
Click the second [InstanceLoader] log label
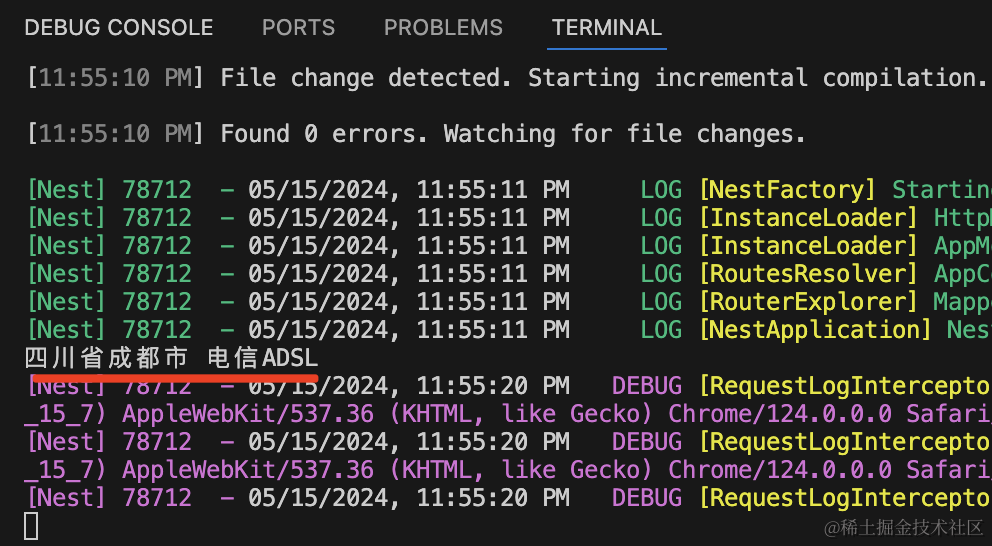(808, 246)
